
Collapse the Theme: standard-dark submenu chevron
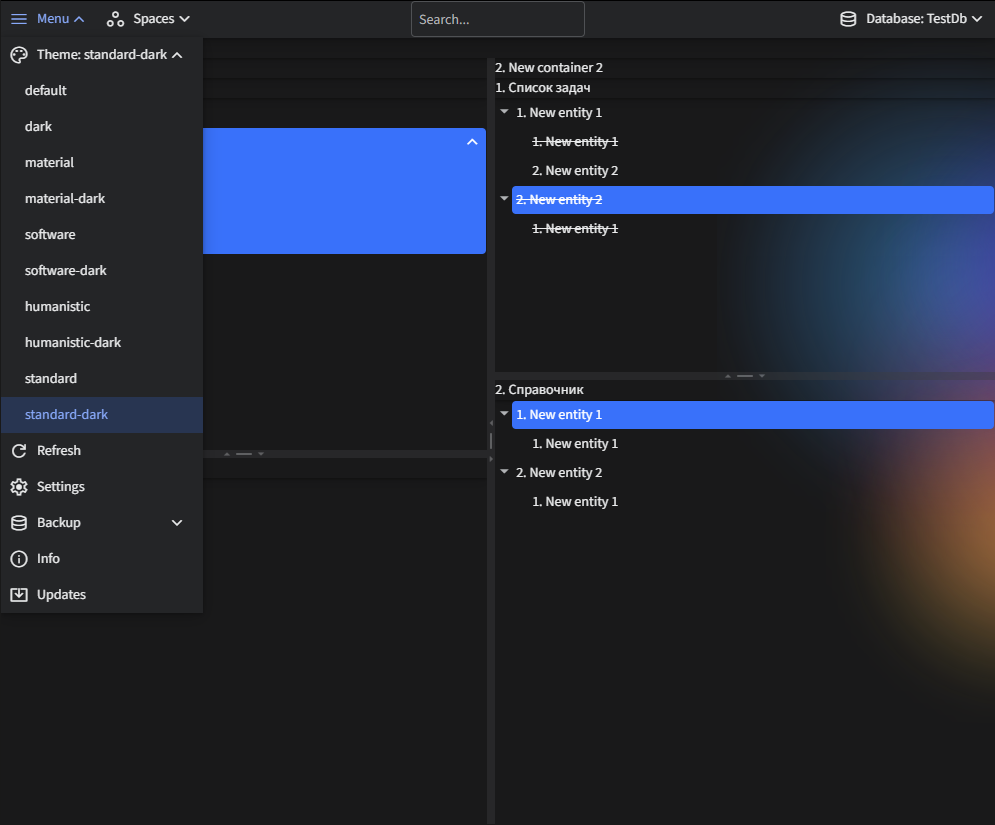click(x=177, y=55)
